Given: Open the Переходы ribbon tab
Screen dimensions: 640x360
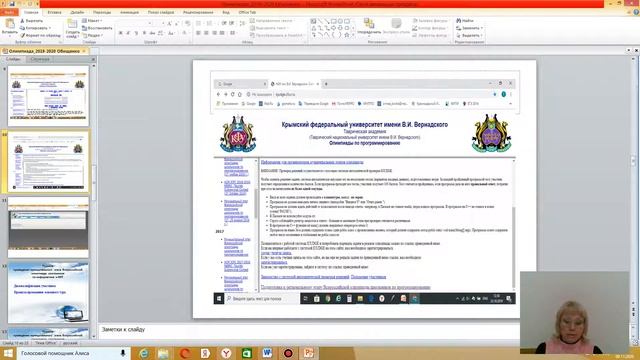Looking at the screenshot, I should pos(102,12).
